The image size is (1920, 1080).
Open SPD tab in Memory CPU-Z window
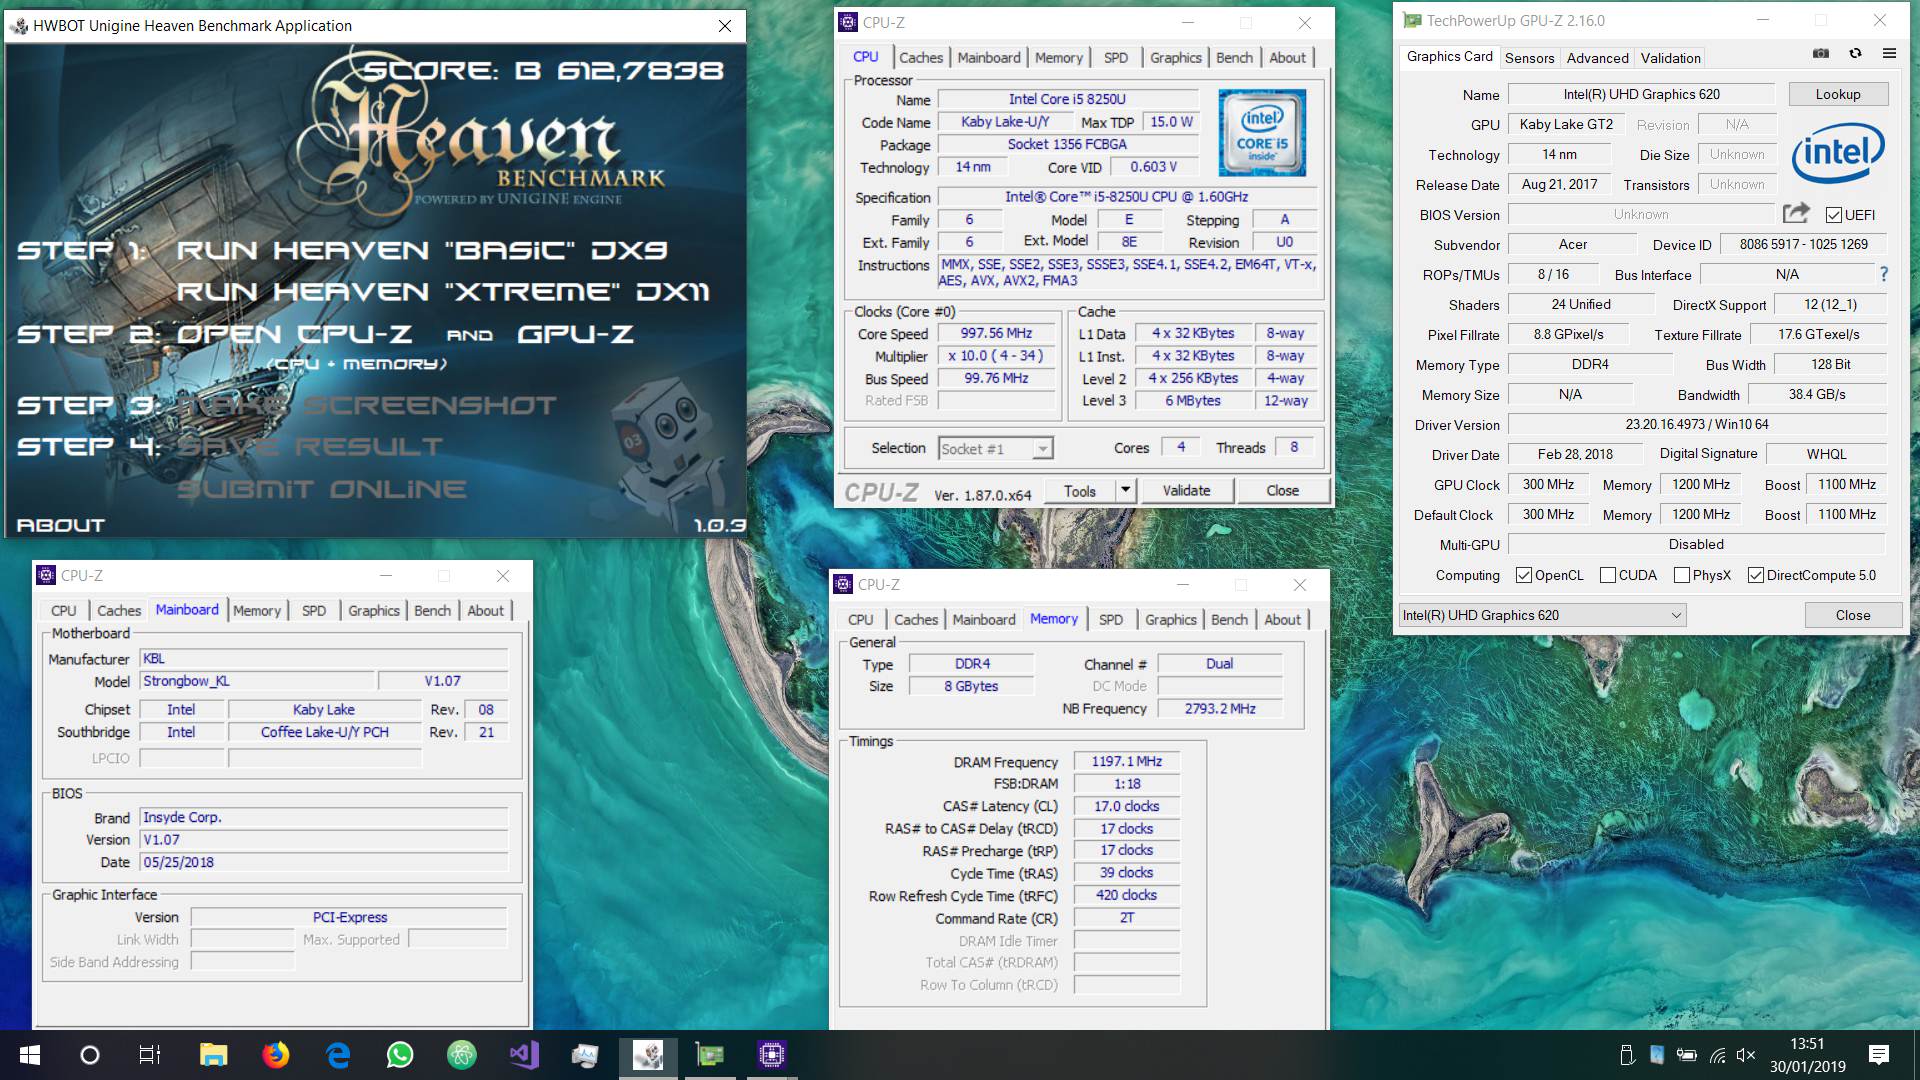click(x=1110, y=620)
